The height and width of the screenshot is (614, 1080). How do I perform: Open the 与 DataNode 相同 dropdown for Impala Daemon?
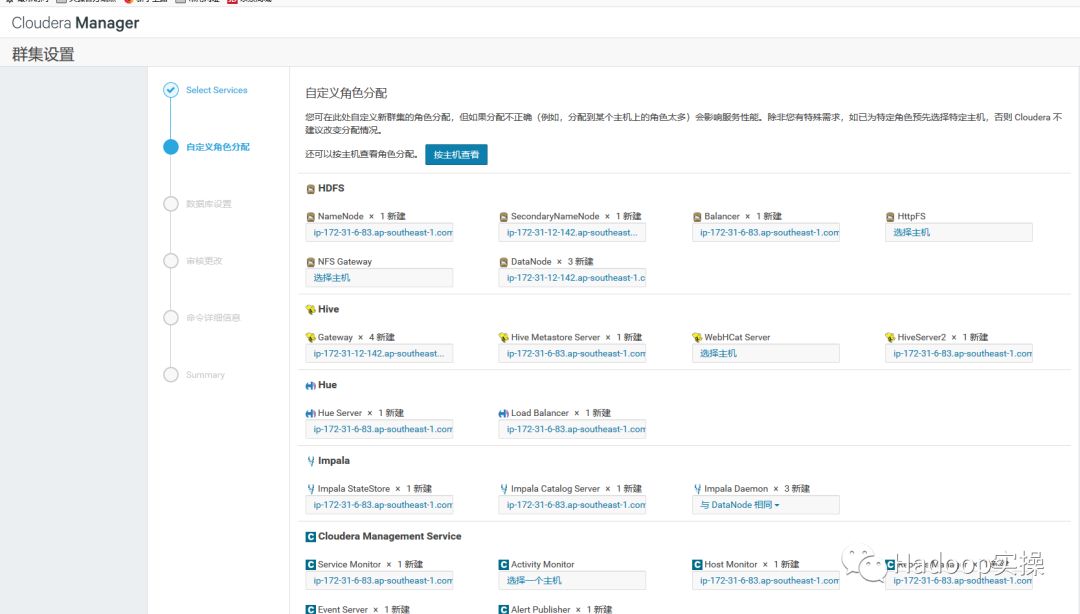740,505
